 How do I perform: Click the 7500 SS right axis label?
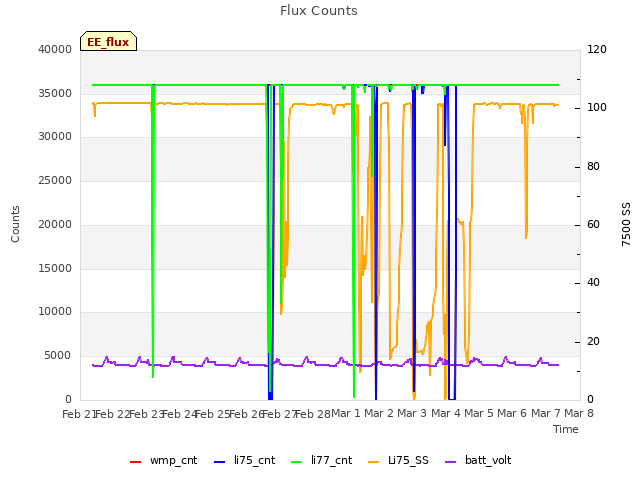point(626,224)
